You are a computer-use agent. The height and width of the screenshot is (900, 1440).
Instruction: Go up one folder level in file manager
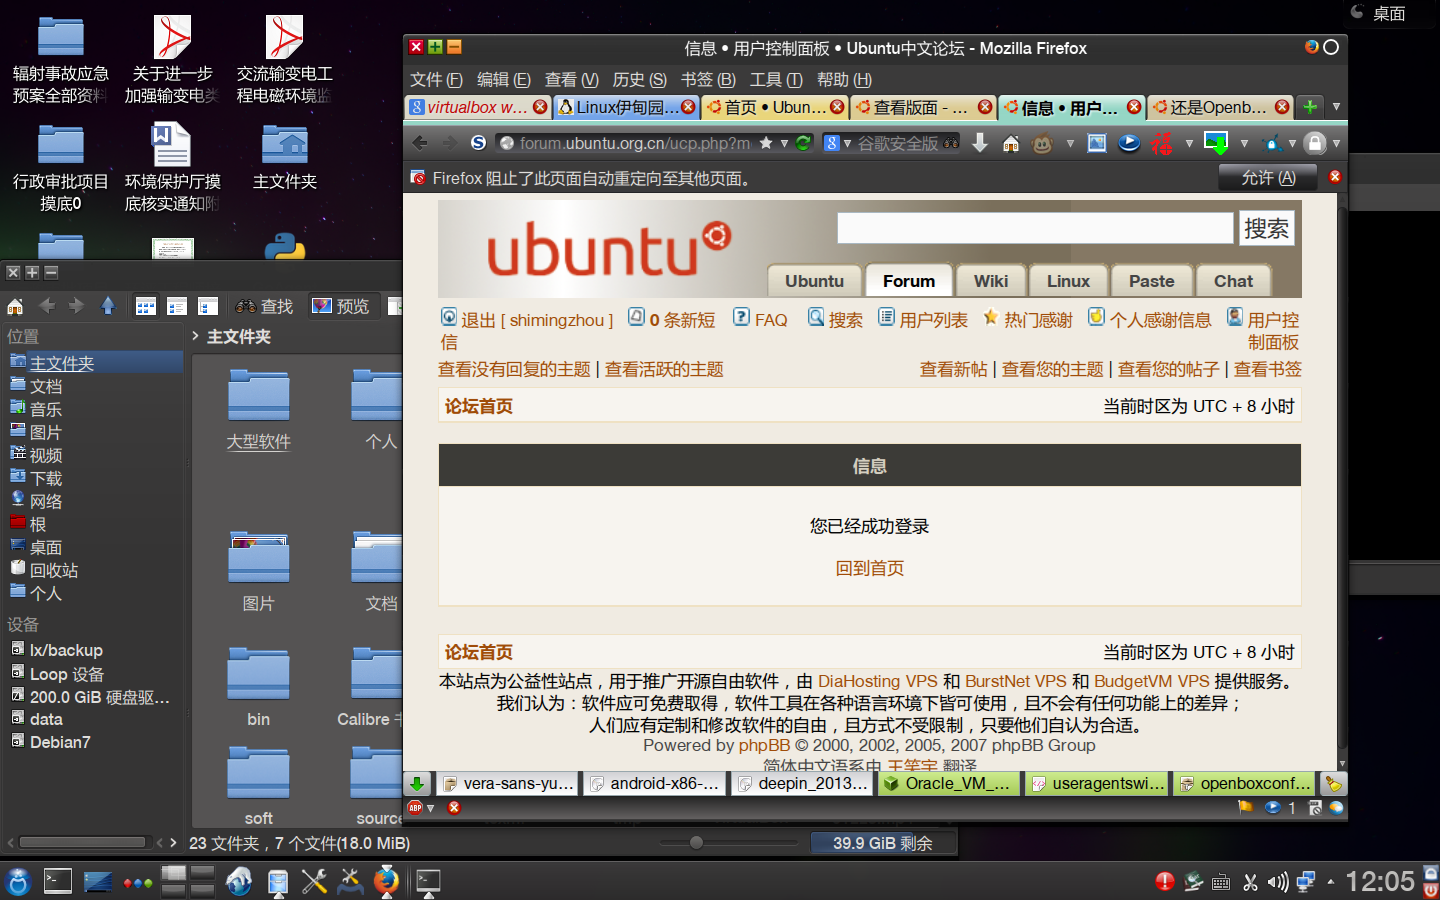coord(108,306)
